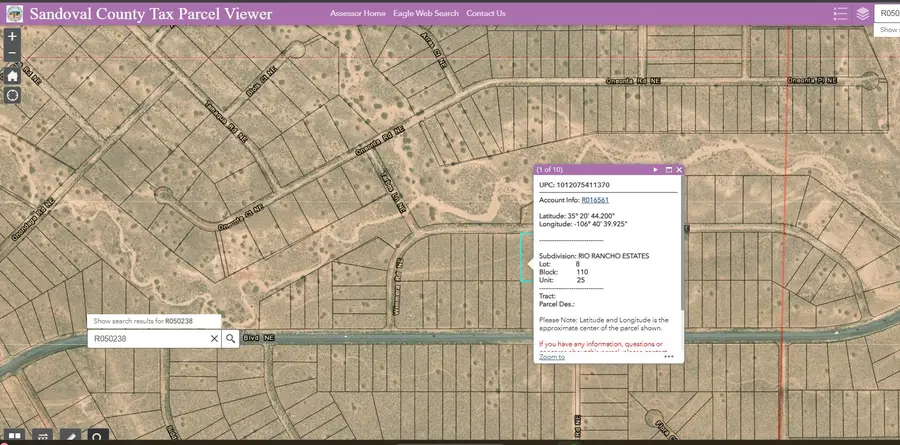Click the Sandoval County logo
Image resolution: width=900 pixels, height=445 pixels.
pos(14,14)
